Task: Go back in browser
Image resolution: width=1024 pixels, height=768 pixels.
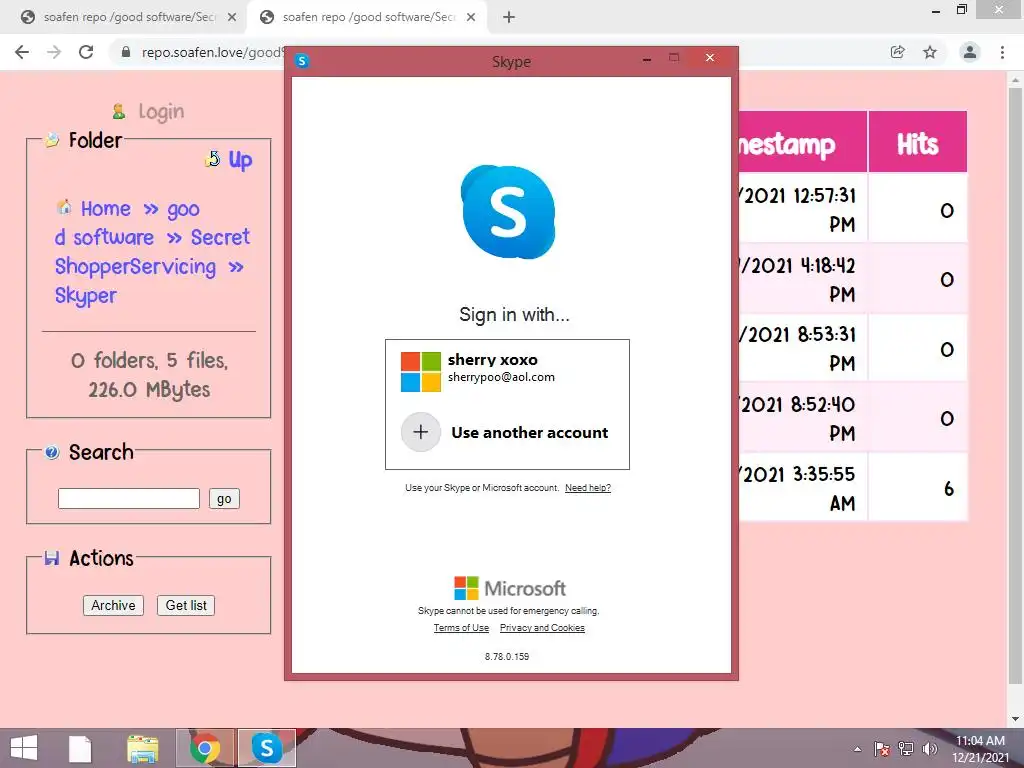Action: [22, 52]
